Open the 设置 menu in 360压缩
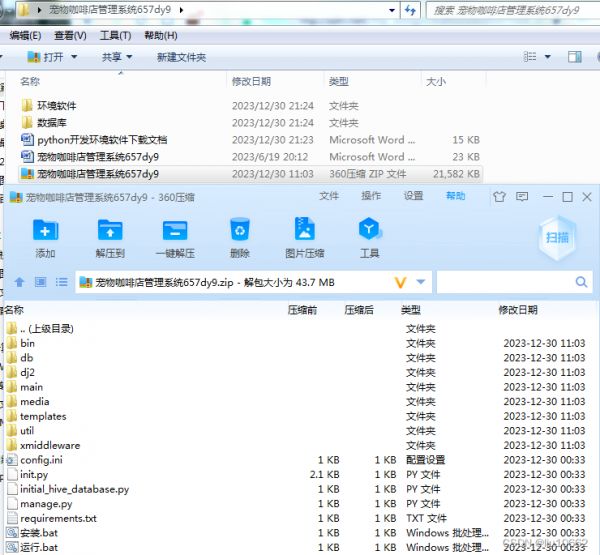Viewport: 600px width, 555px height. point(414,196)
